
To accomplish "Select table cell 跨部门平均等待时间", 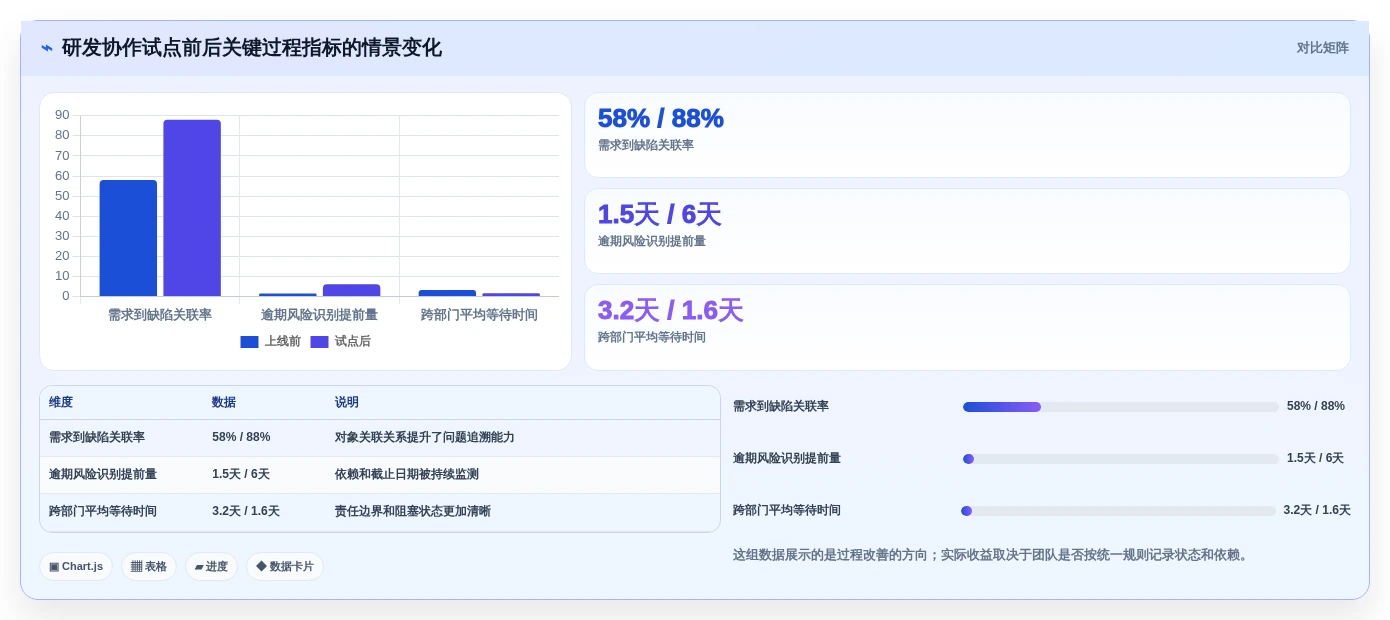I will point(103,511).
